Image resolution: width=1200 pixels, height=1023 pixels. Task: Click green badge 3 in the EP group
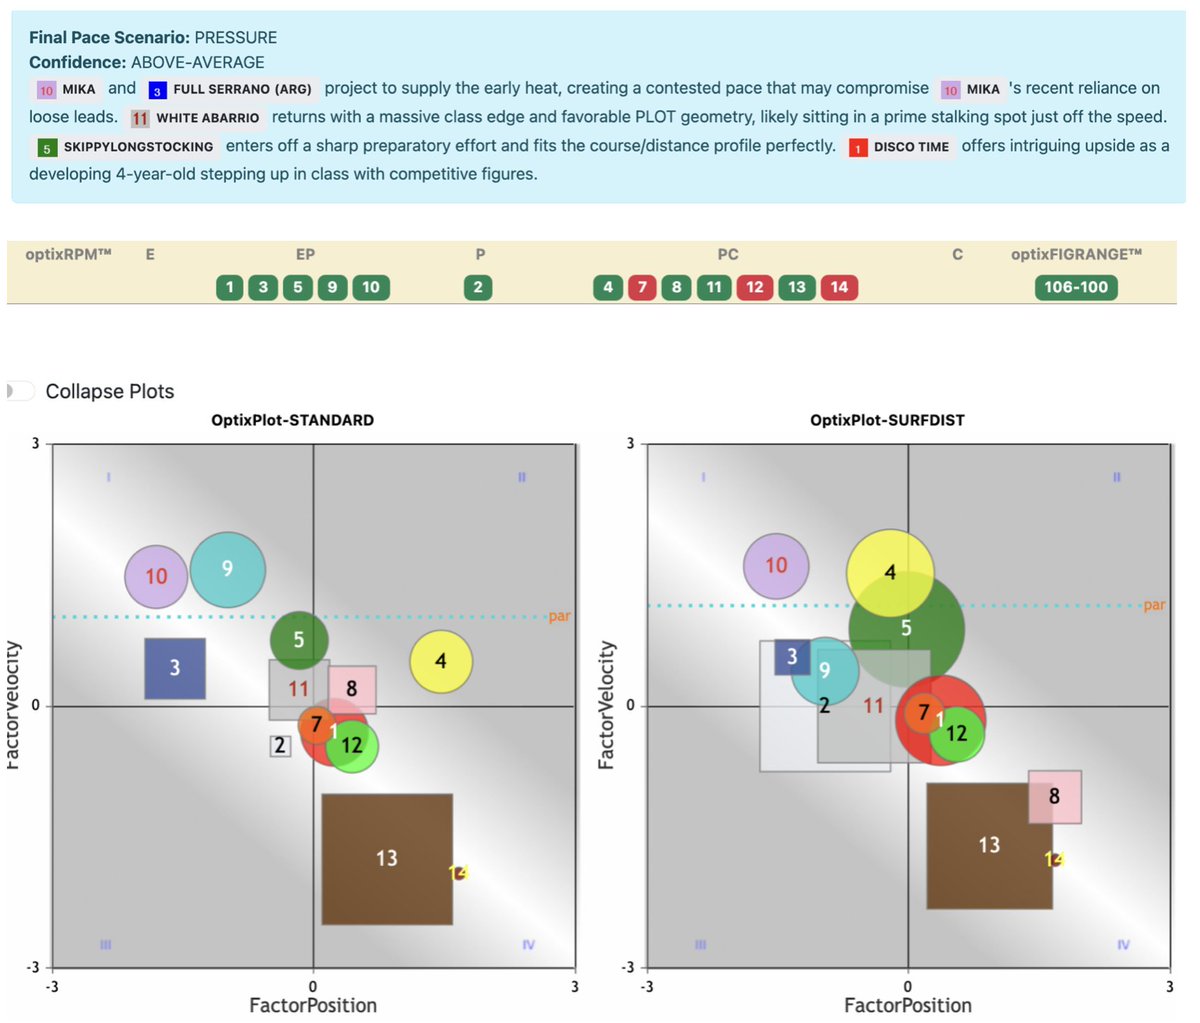(x=263, y=287)
